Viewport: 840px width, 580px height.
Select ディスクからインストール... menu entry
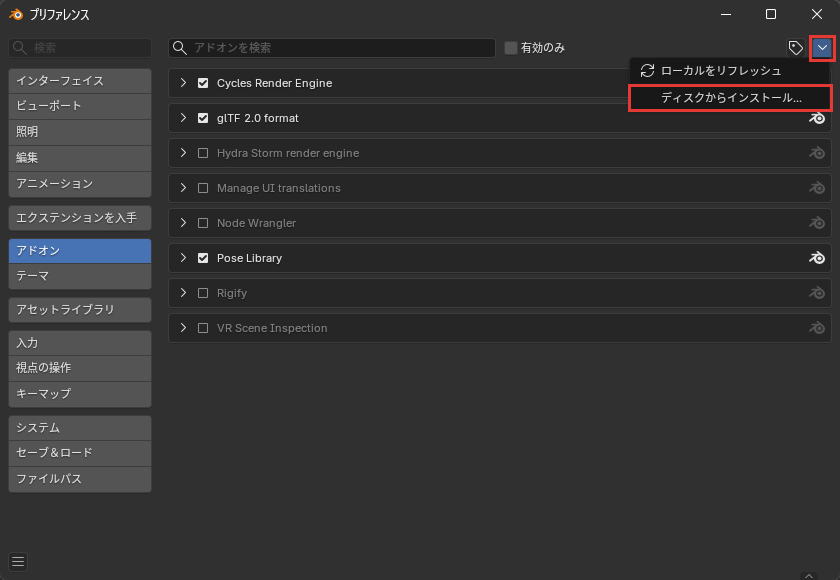coord(730,98)
